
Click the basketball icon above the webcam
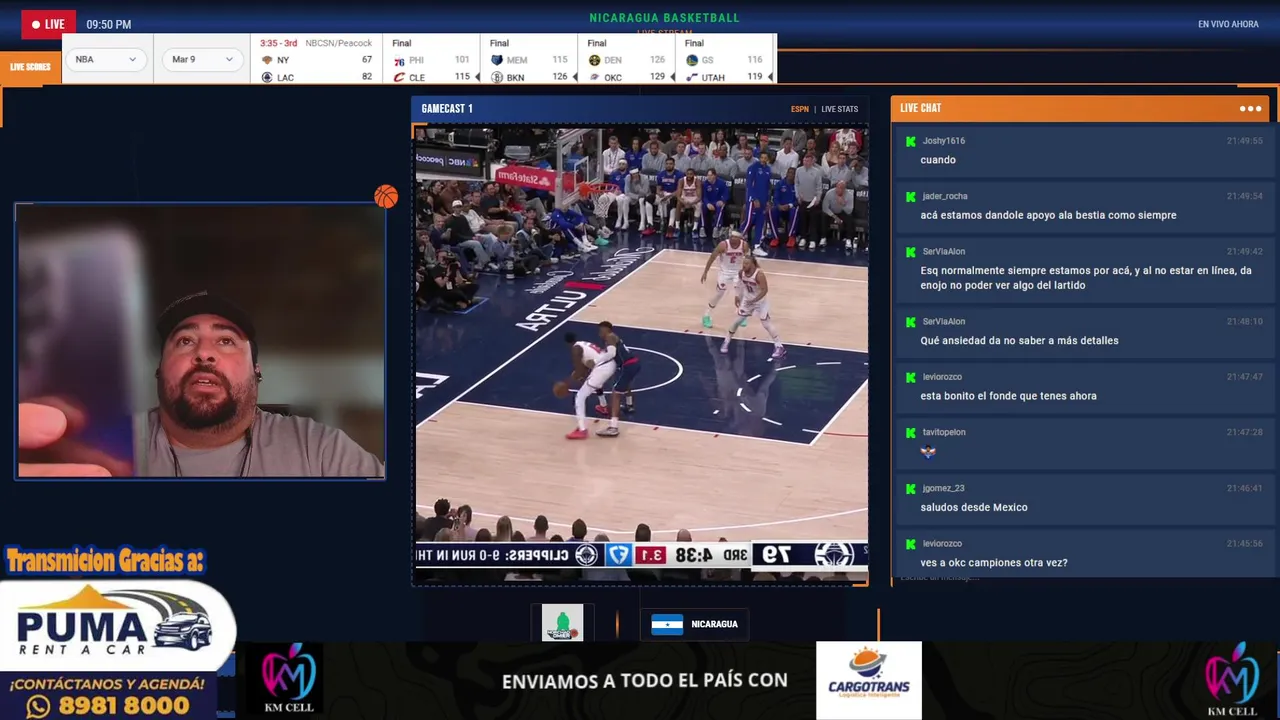tap(386, 197)
